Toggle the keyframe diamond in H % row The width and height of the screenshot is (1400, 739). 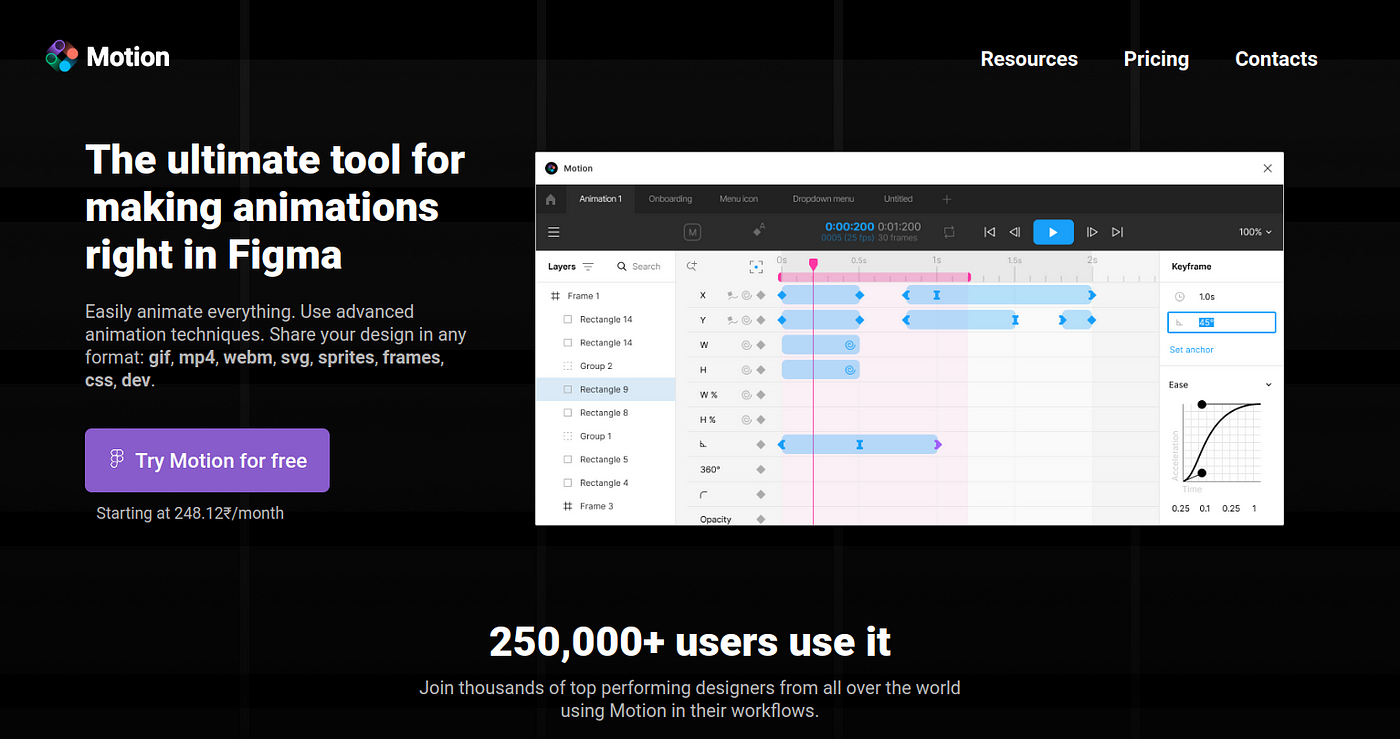tap(761, 420)
